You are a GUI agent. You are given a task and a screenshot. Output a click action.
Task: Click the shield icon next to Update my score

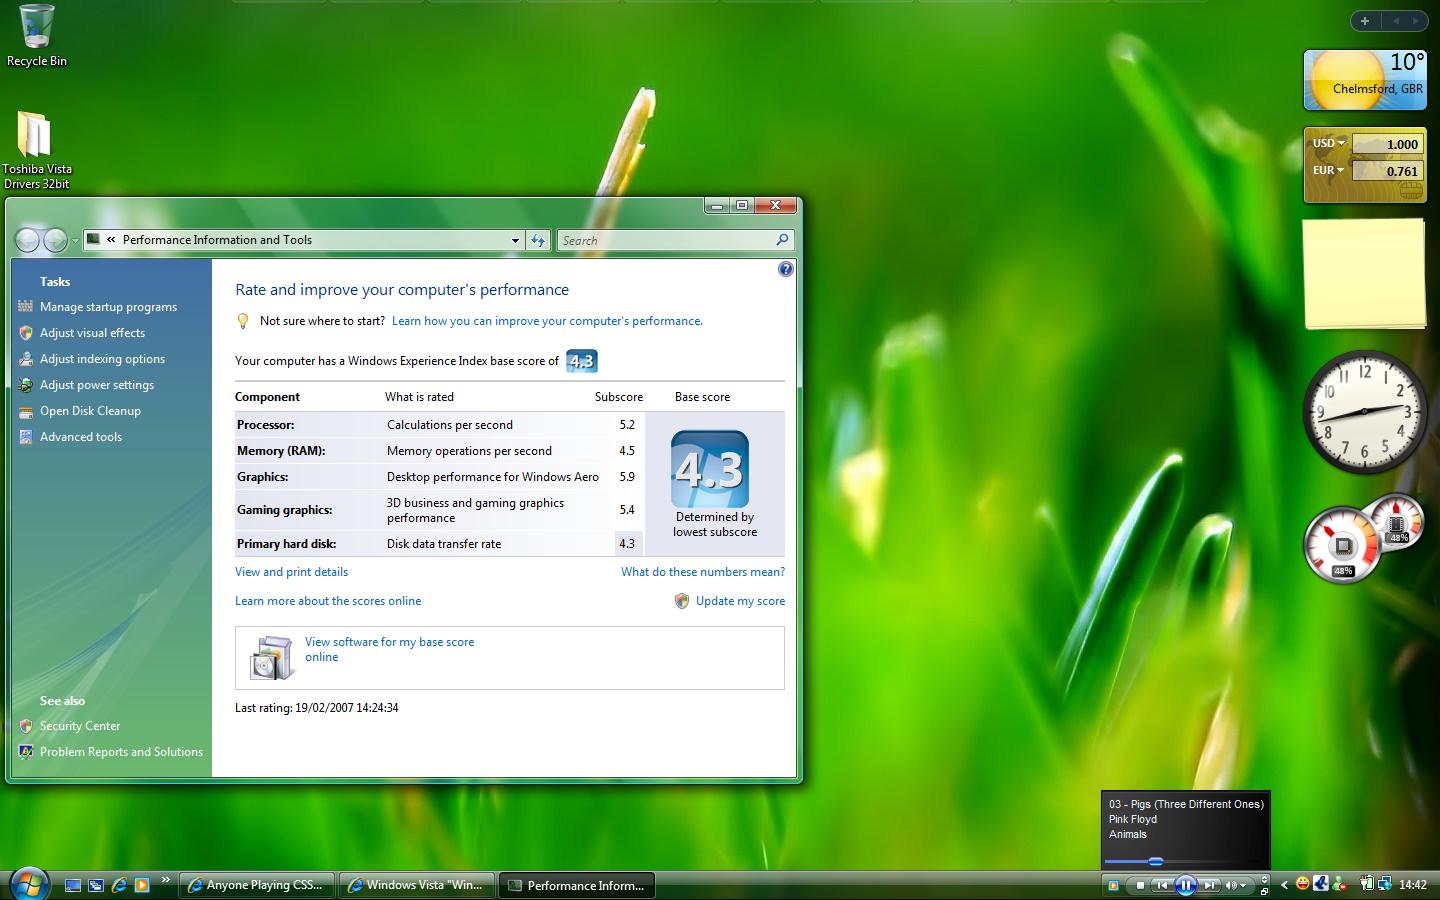682,601
